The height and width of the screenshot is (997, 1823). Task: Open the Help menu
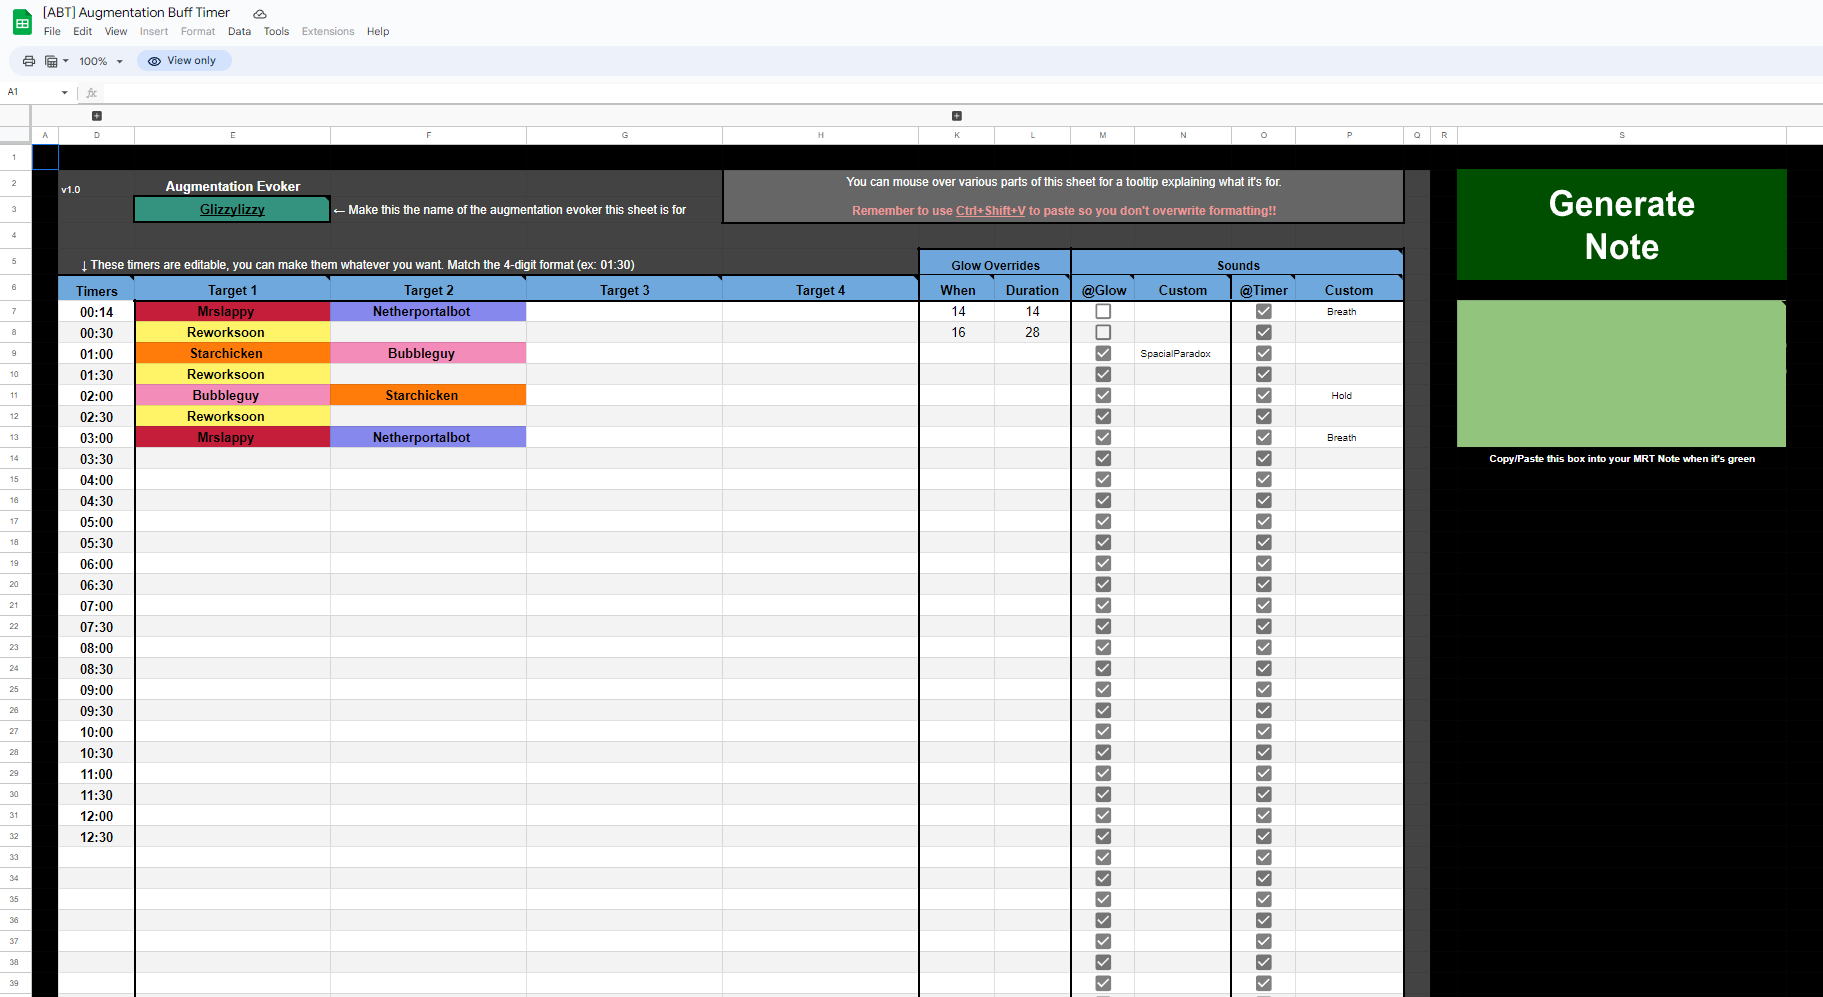click(378, 32)
